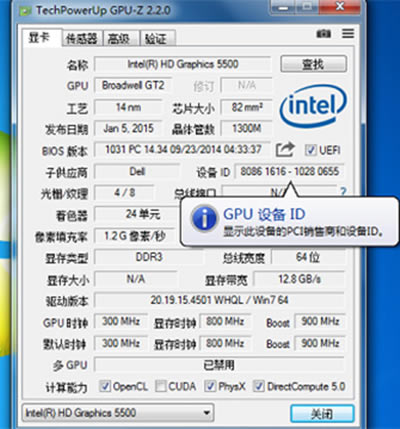The image size is (400, 429).
Task: Open the 验证 tab
Action: click(157, 39)
